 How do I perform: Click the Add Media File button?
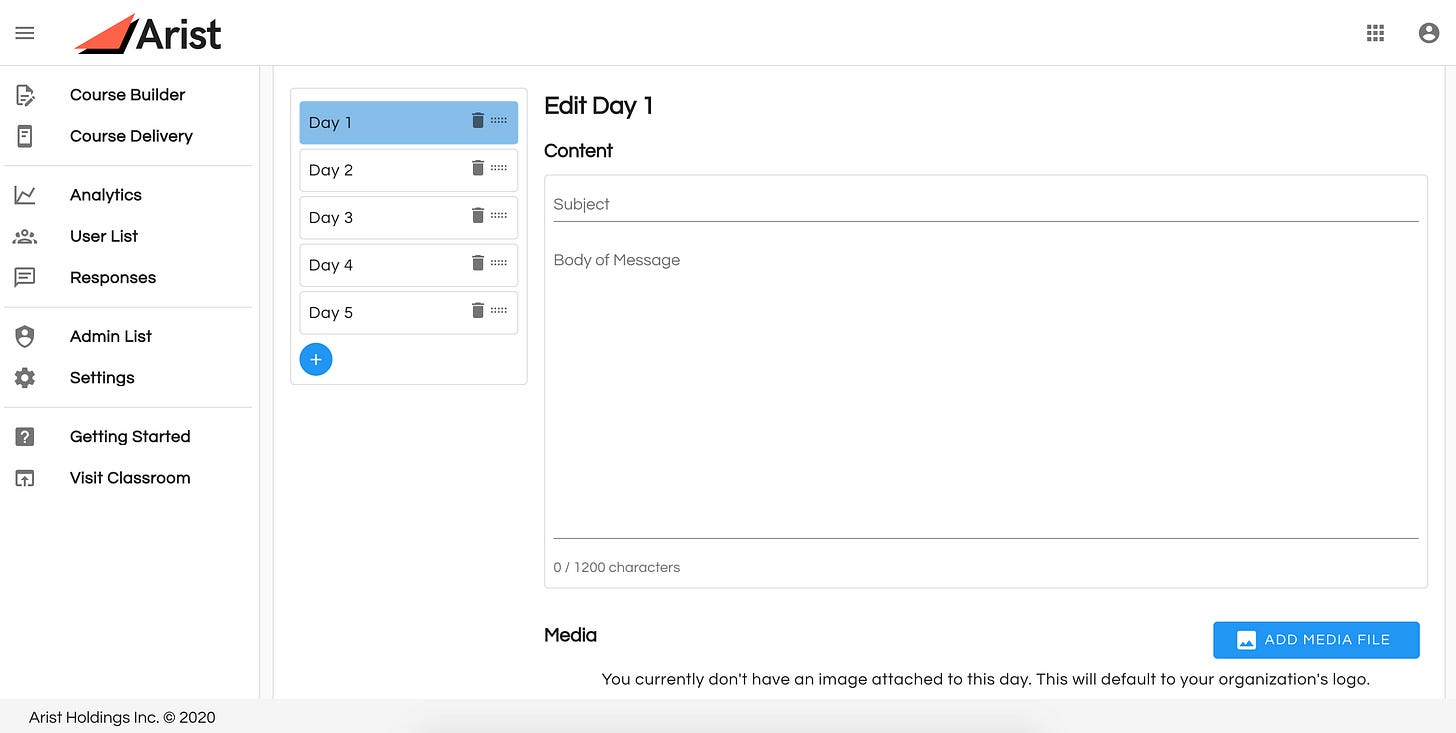click(1316, 640)
